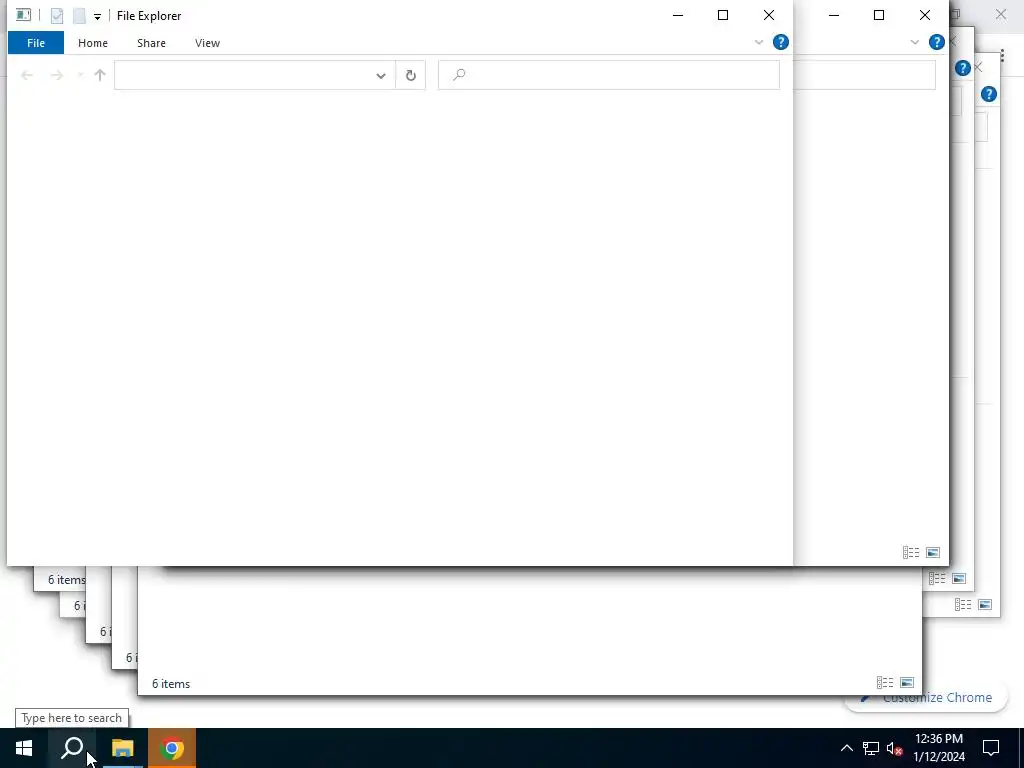Open the address bar history dropdown
The image size is (1024, 768).
381,76
